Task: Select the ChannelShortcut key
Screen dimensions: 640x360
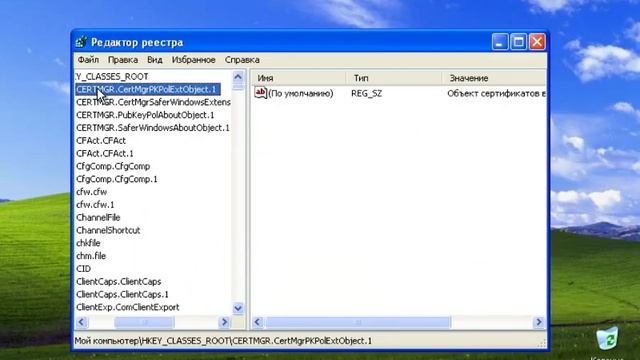Action: pyautogui.click(x=108, y=230)
